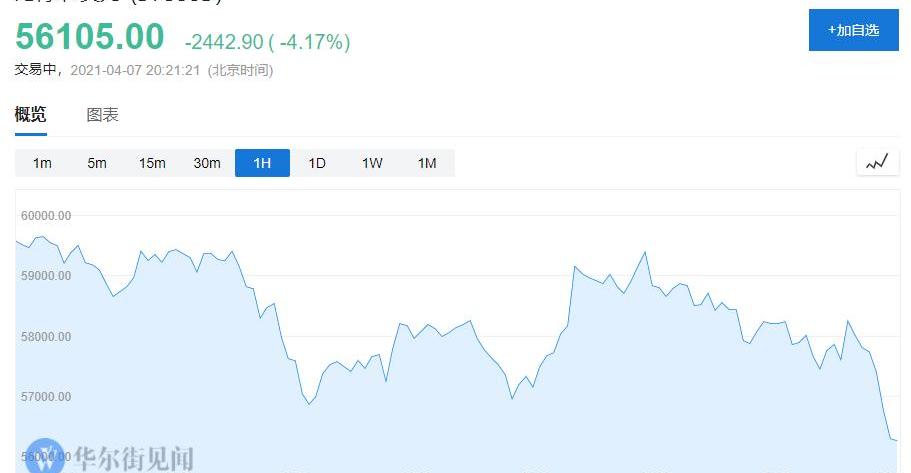Choose the 15m interval button
The width and height of the screenshot is (911, 473).
(x=152, y=163)
